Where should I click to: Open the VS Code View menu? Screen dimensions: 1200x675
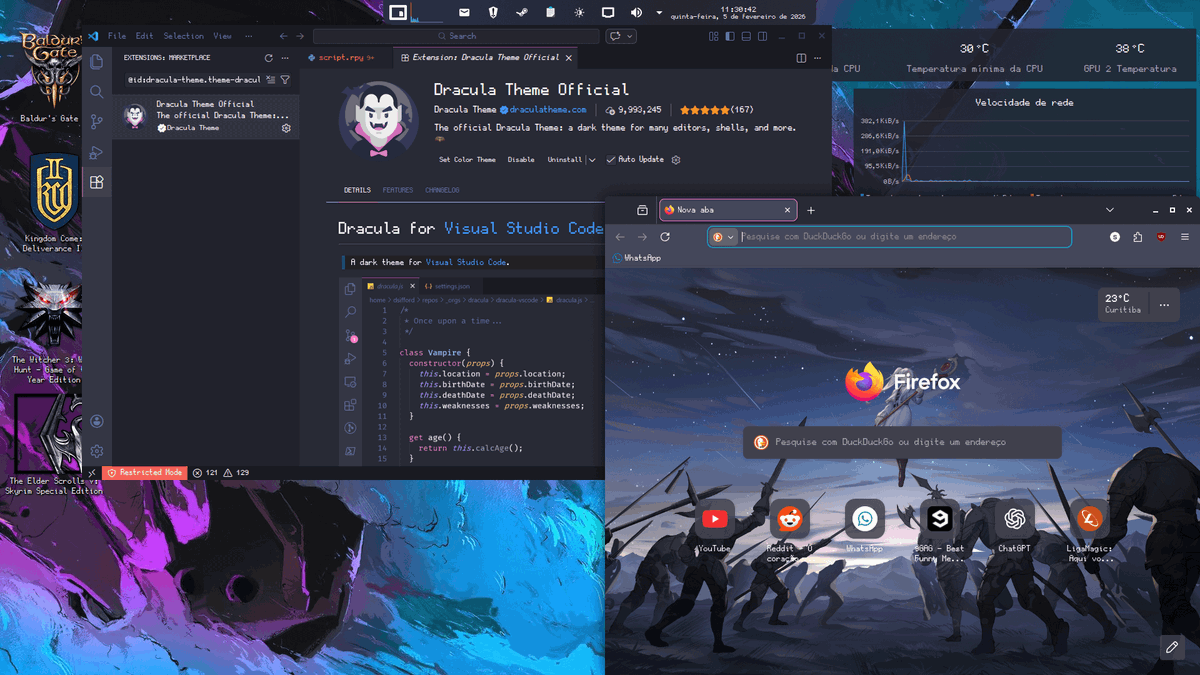coord(222,36)
